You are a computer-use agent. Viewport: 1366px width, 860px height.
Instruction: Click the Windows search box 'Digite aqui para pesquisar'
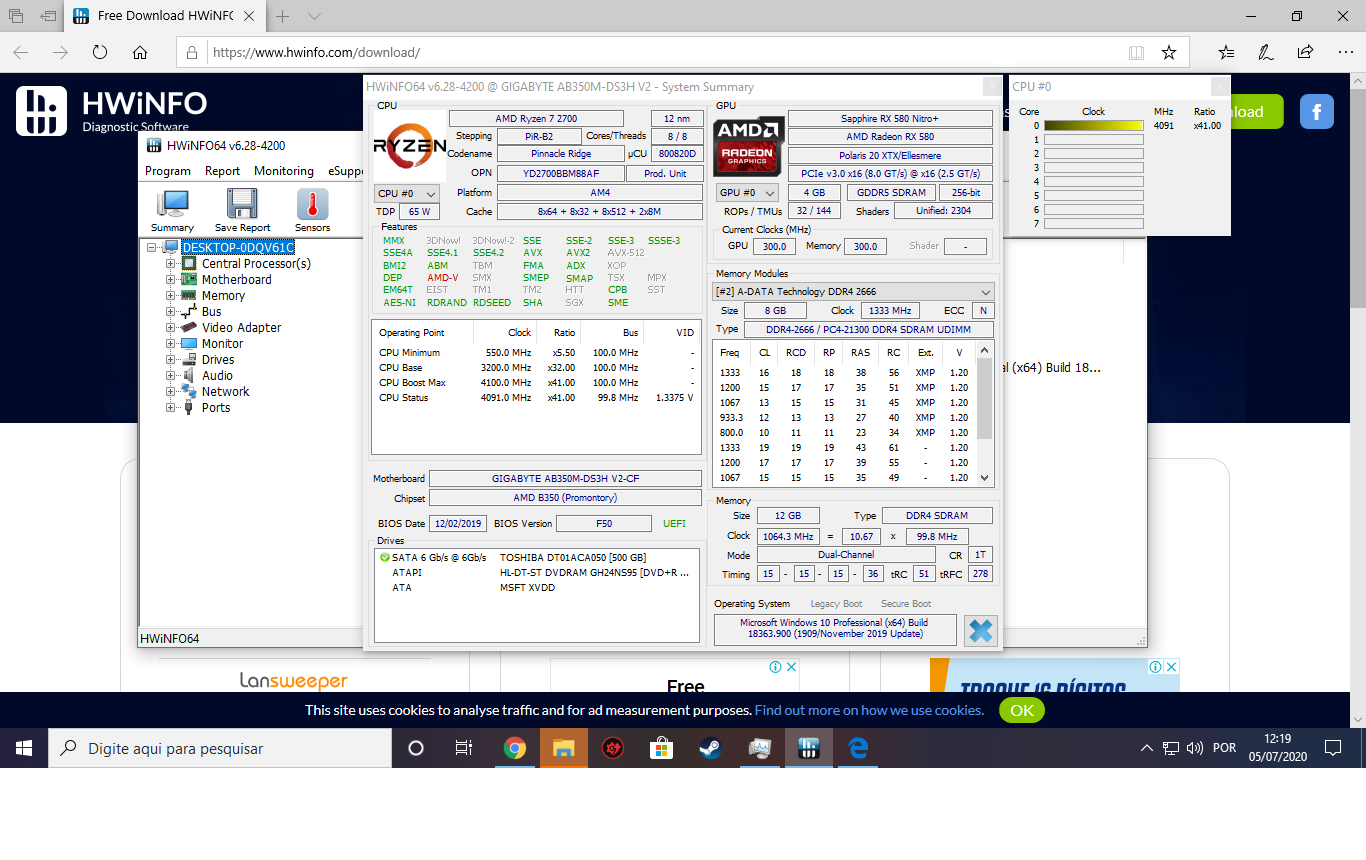[220, 748]
